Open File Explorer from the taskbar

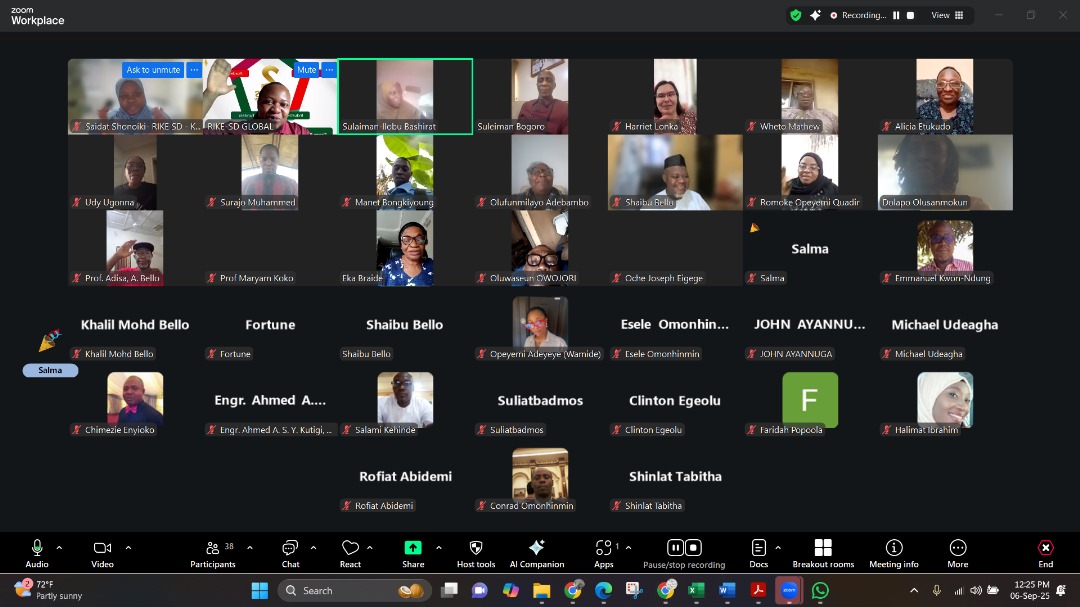pyautogui.click(x=541, y=590)
